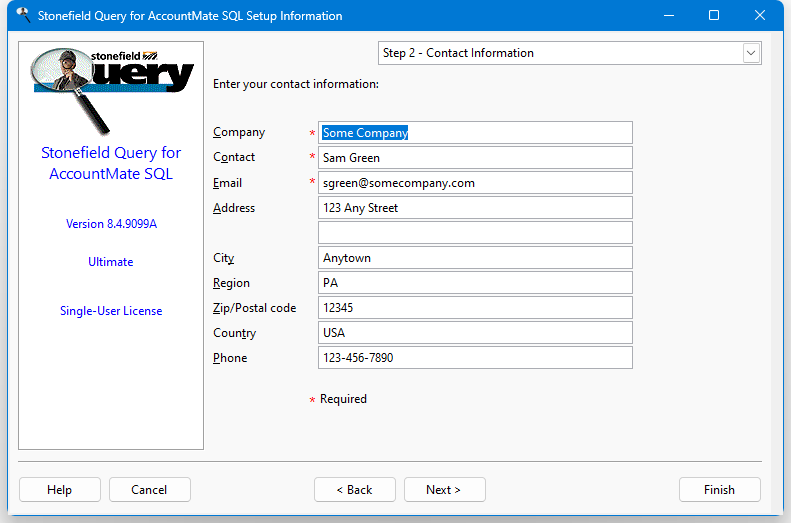The height and width of the screenshot is (523, 791).
Task: Click the Contact field with Sam Green
Action: [475, 157]
